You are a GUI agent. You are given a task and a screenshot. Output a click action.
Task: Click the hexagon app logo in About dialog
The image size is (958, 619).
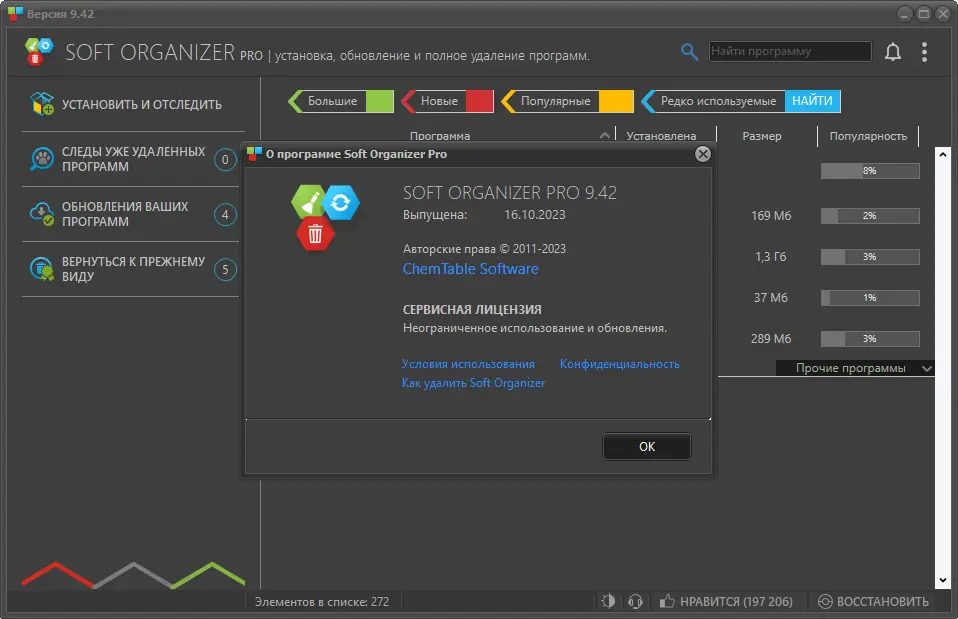[325, 218]
